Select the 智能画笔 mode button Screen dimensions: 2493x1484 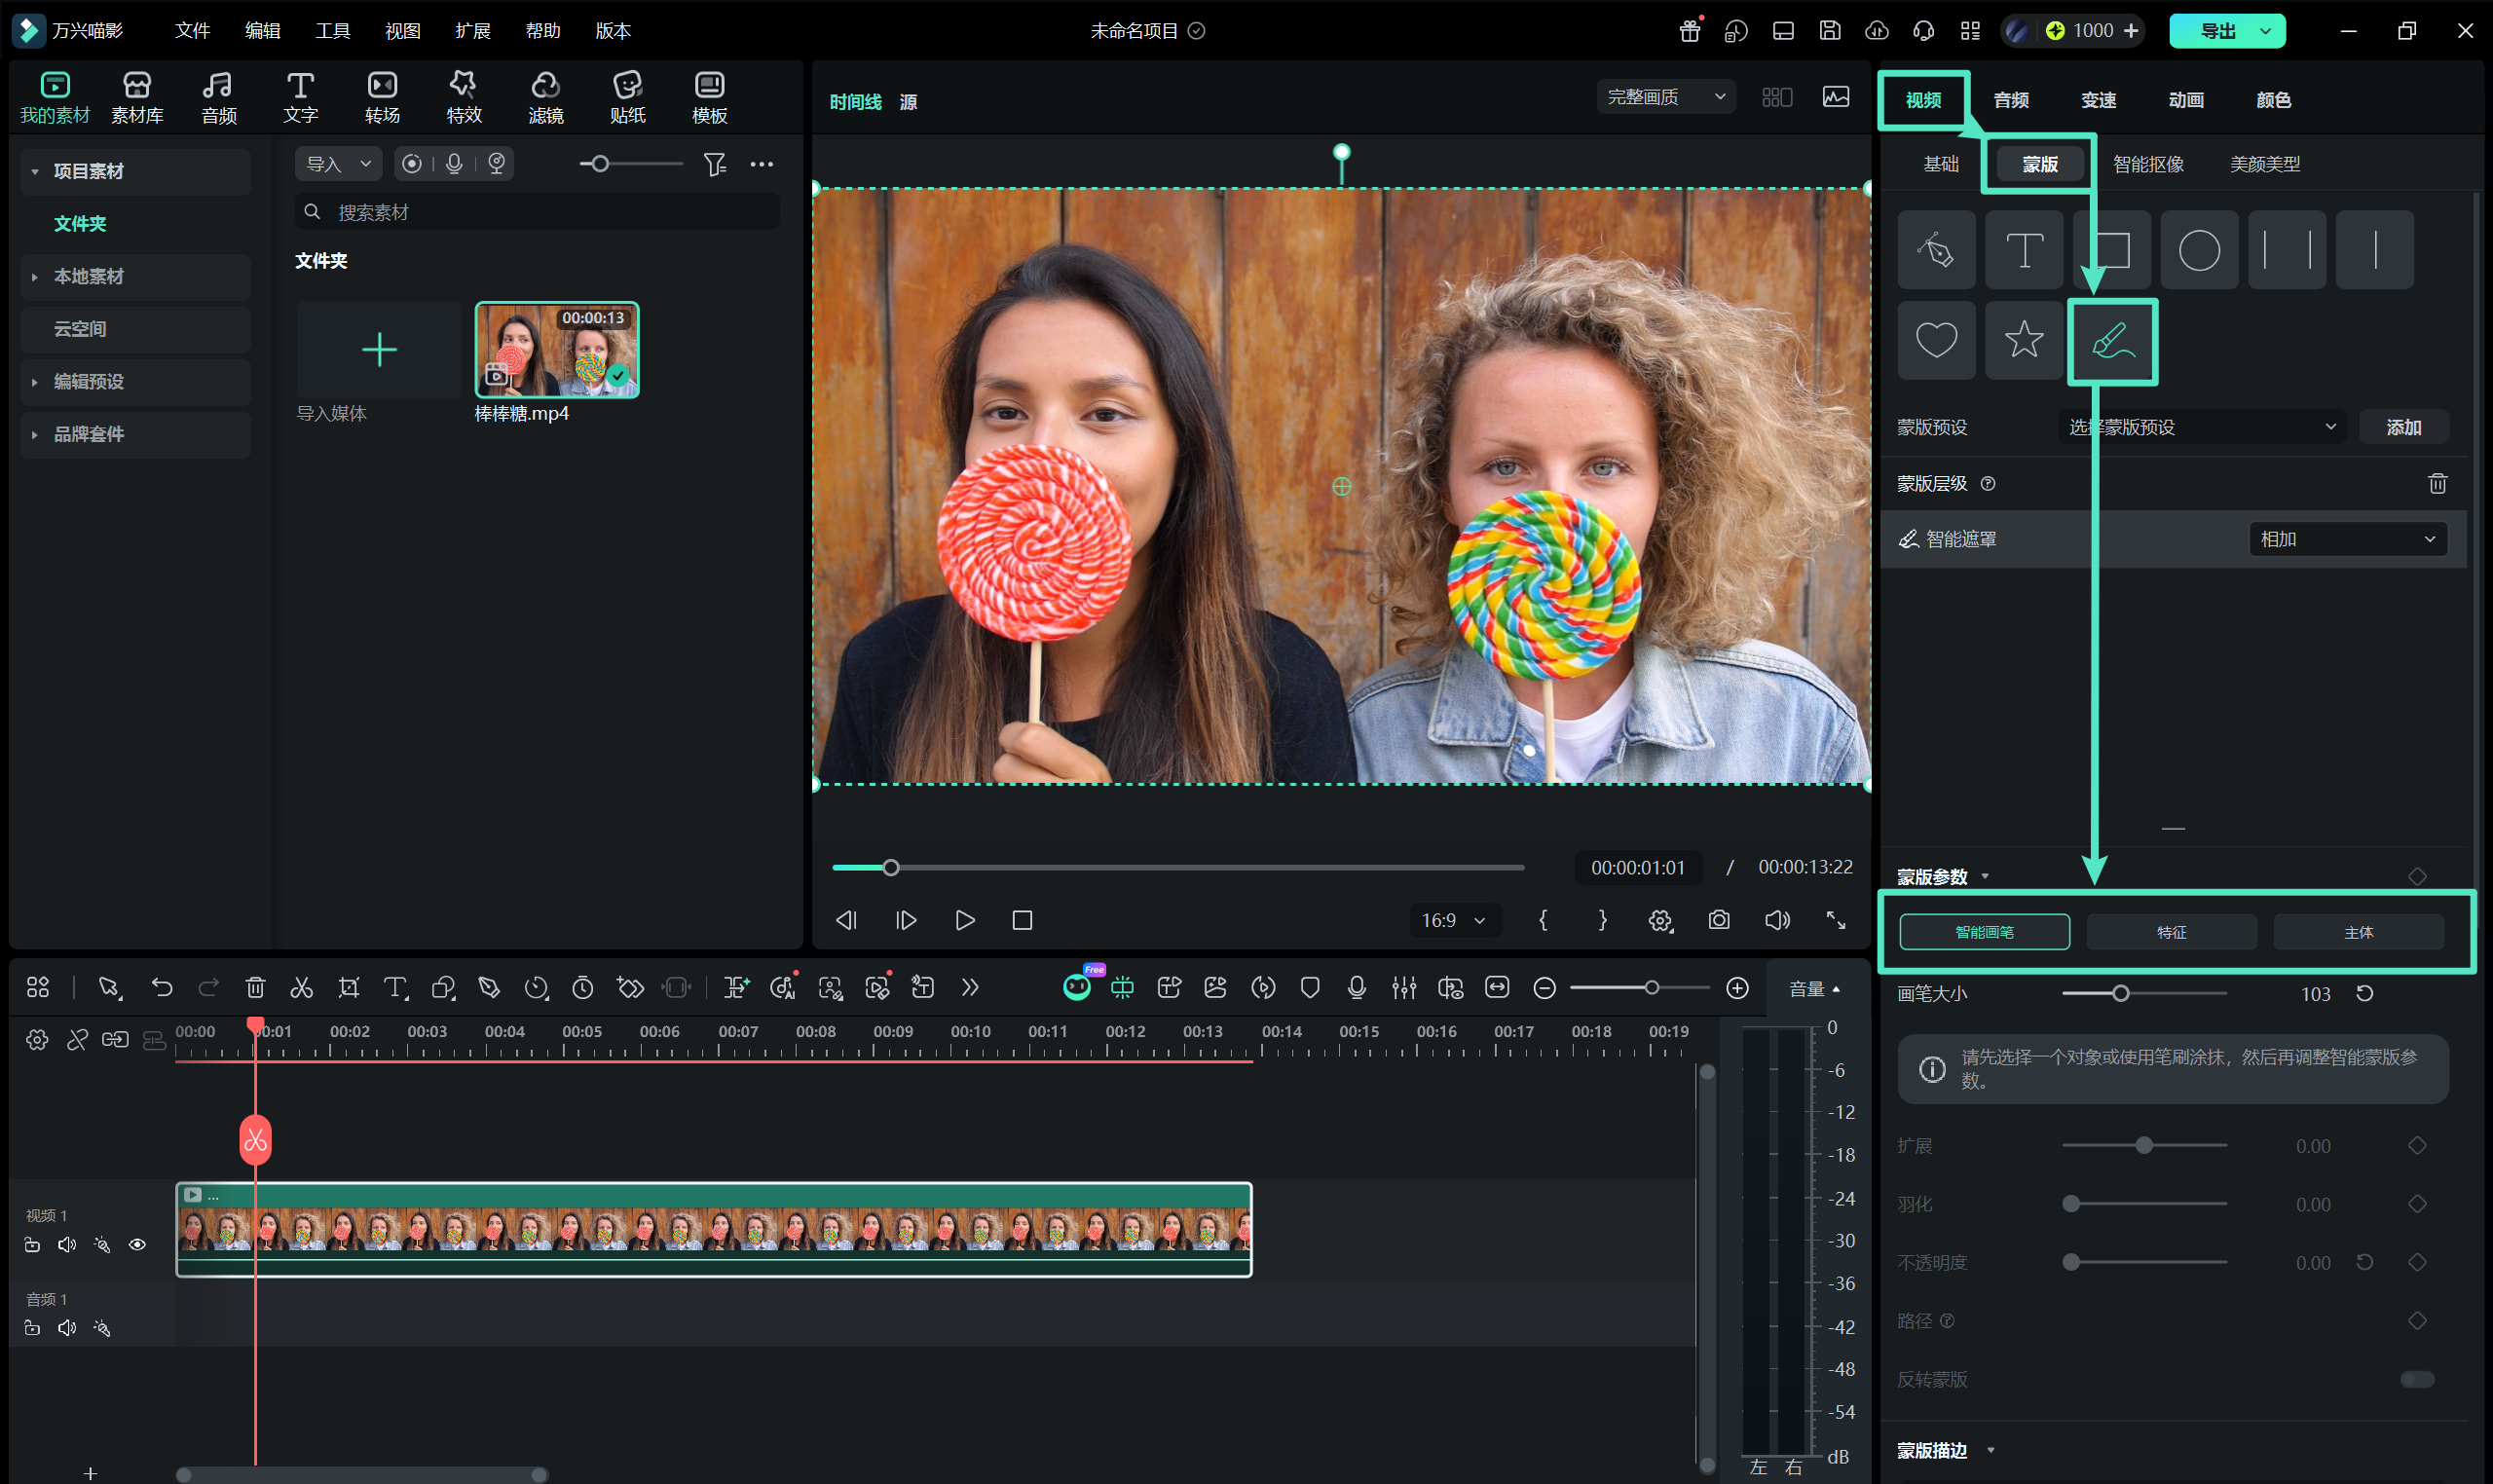pos(1984,932)
